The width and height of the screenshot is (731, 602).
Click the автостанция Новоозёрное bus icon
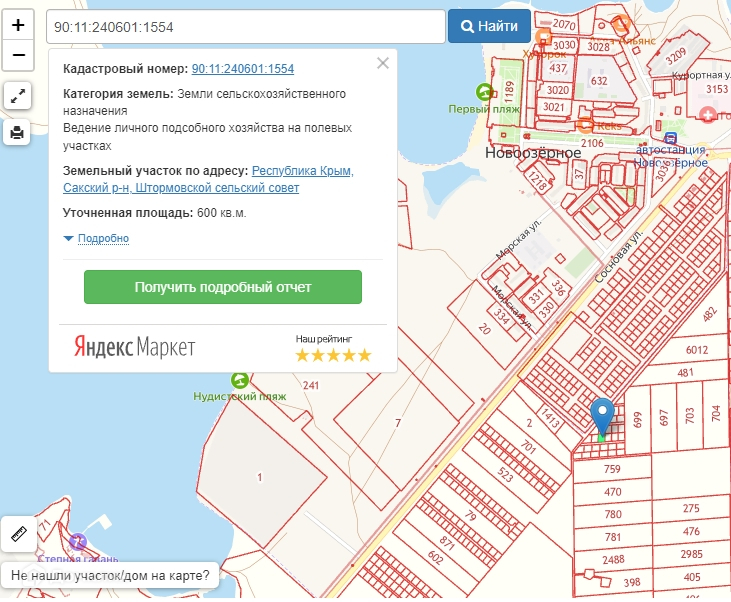[x=670, y=138]
